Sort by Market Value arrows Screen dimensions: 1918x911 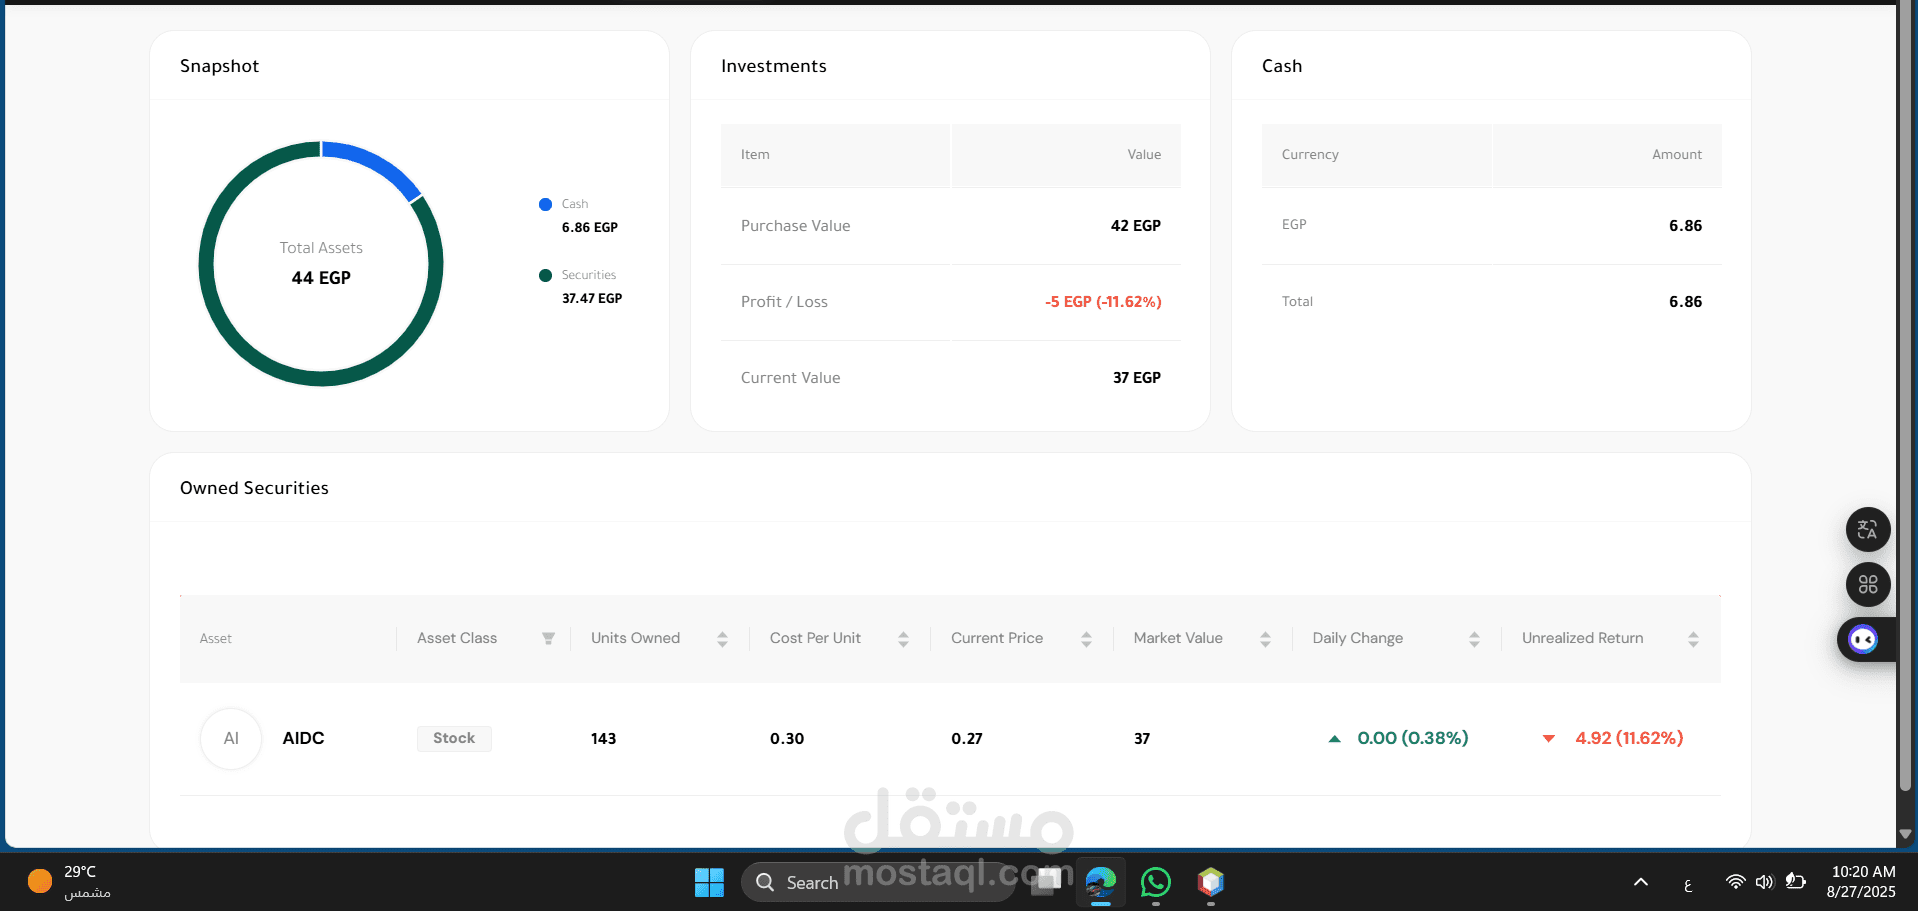(1265, 639)
